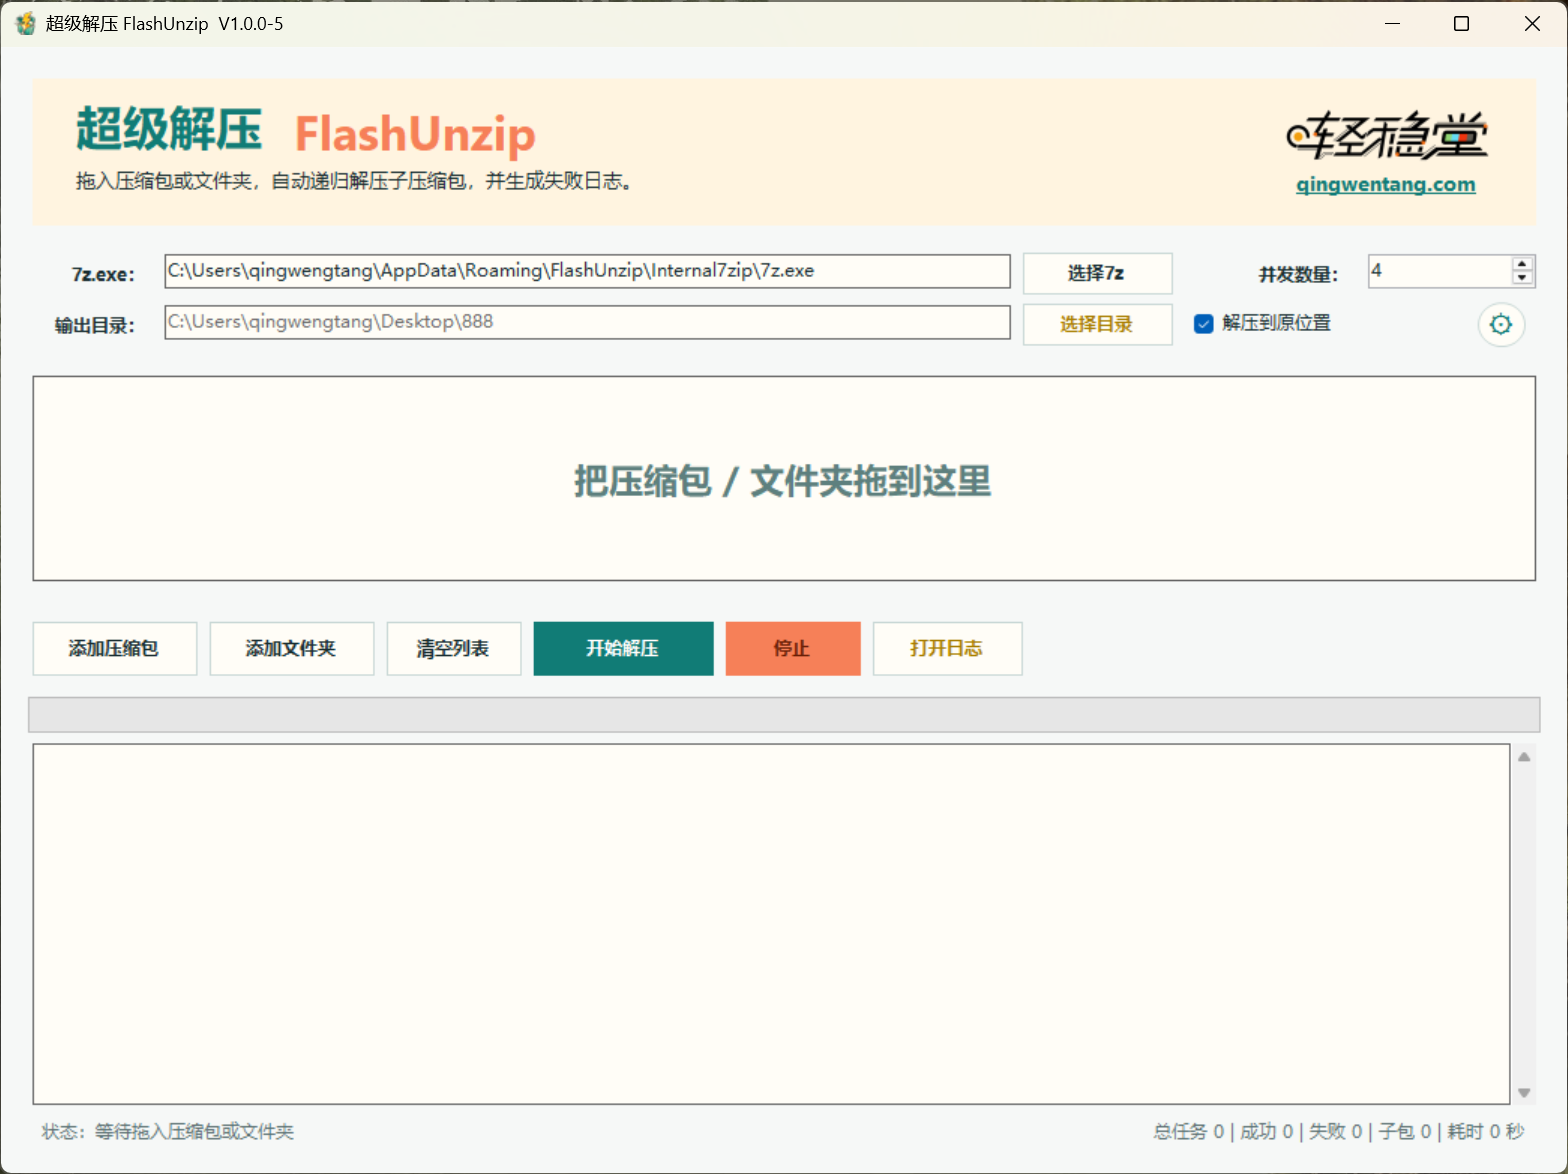1568x1174 pixels.
Task: Click the orange 停止 button
Action: pyautogui.click(x=793, y=649)
